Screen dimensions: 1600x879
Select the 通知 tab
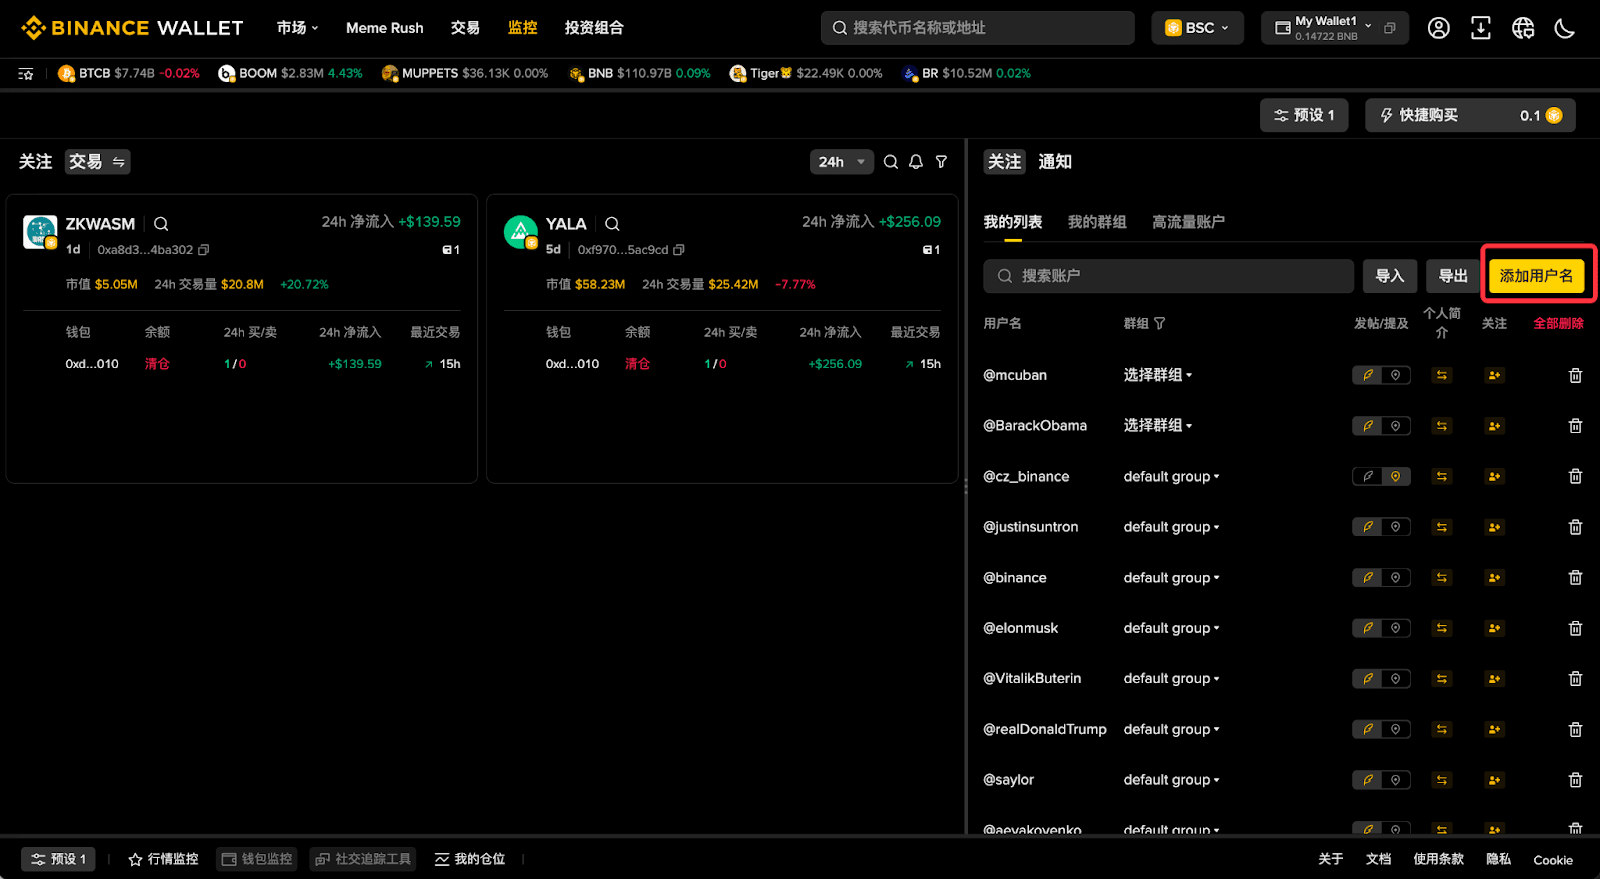(1055, 162)
